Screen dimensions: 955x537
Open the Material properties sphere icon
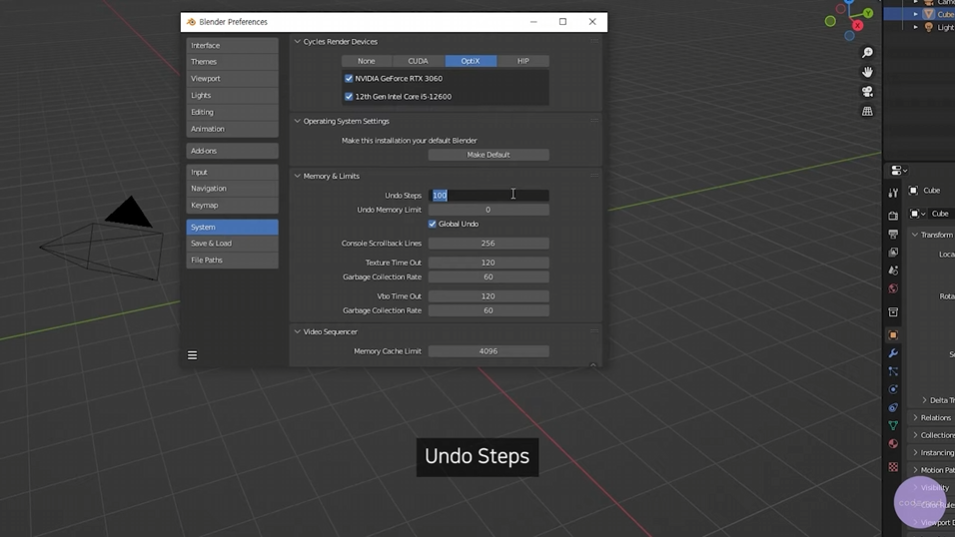point(893,443)
